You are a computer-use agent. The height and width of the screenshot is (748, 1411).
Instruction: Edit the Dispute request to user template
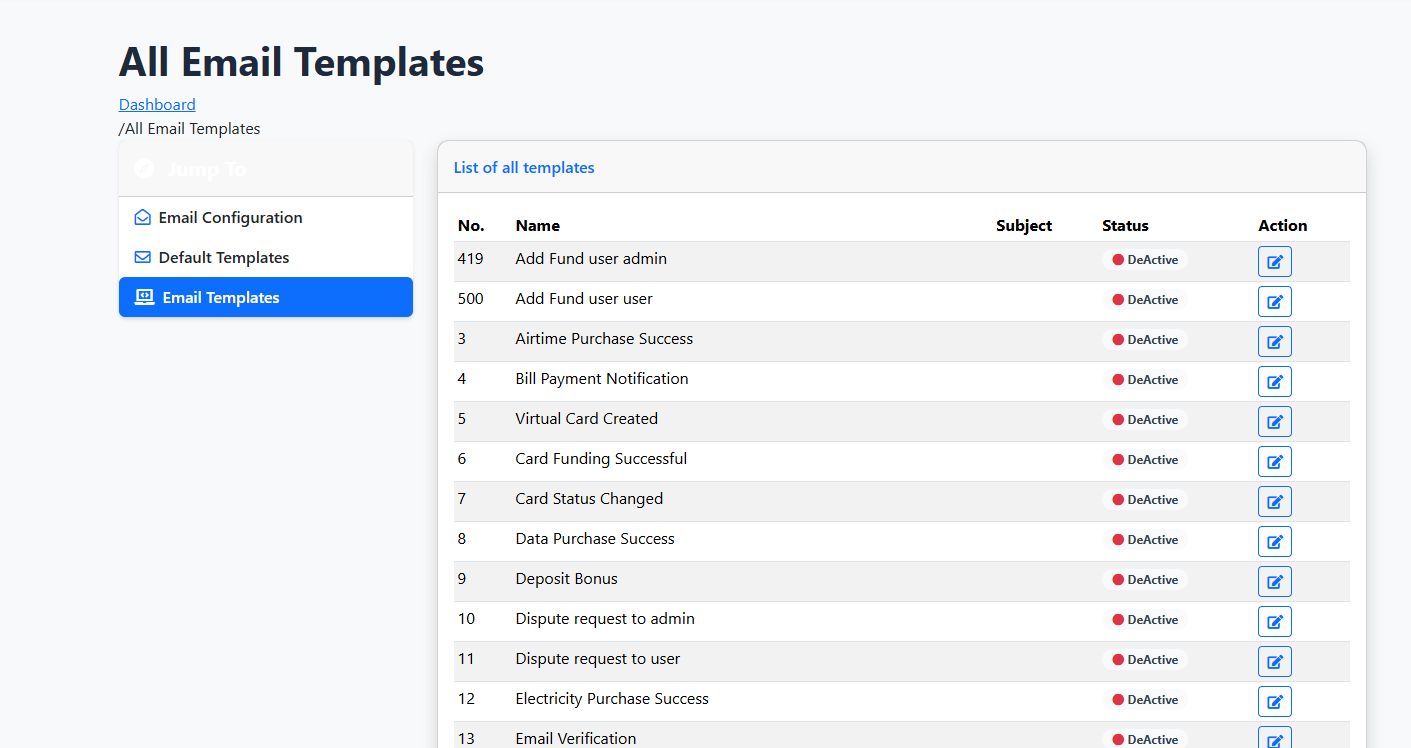[1274, 661]
